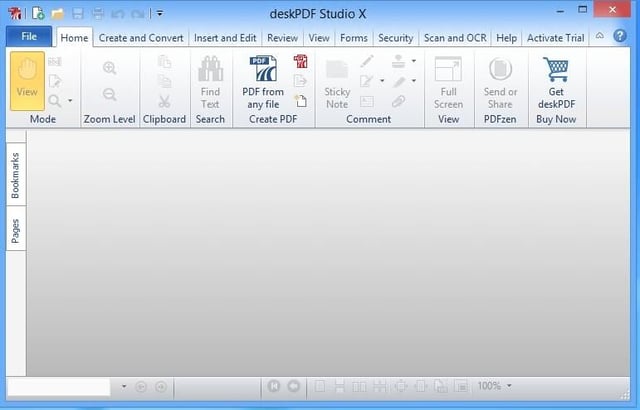Viewport: 640px width, 410px height.
Task: Select single page layout icon in status bar
Action: [320, 386]
